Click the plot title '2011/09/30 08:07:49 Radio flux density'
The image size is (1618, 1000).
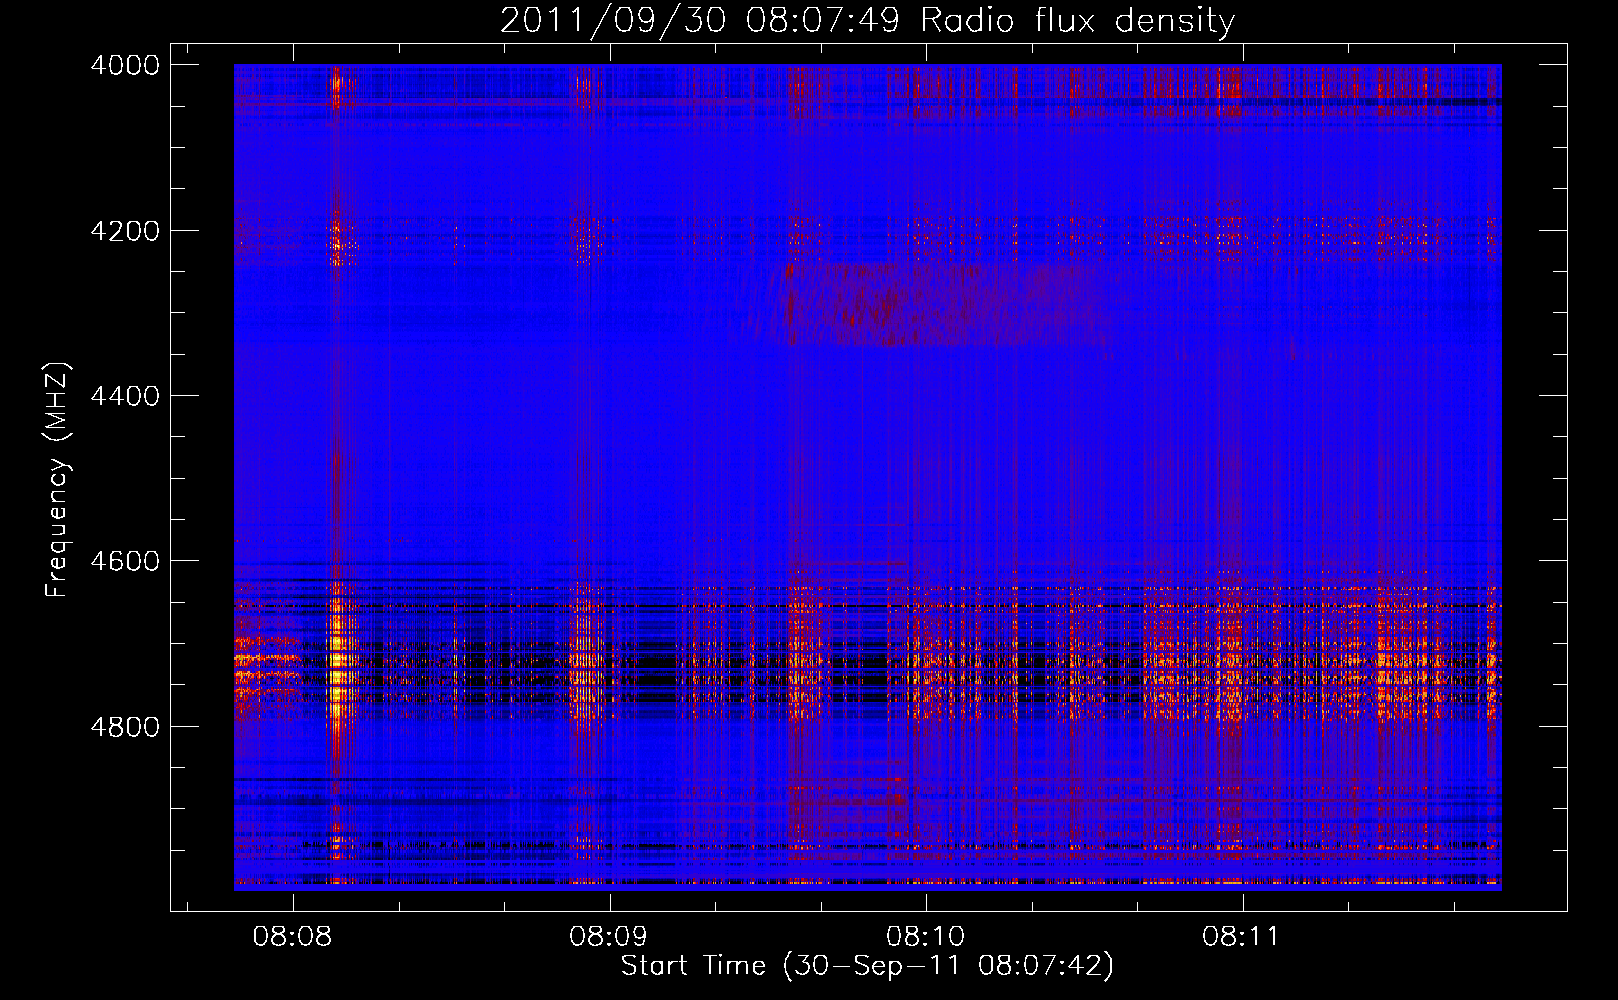pyautogui.click(x=867, y=20)
